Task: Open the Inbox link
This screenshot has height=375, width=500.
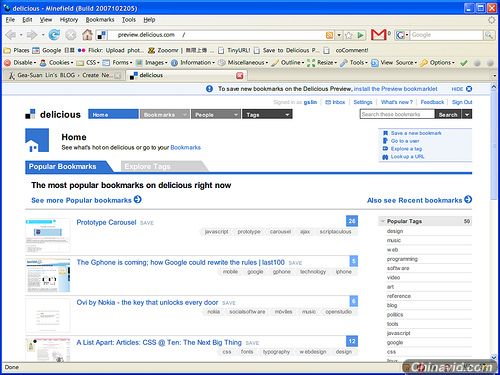Action: pos(335,102)
